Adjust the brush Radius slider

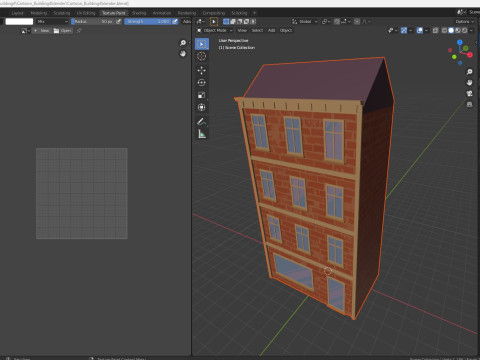coord(93,21)
